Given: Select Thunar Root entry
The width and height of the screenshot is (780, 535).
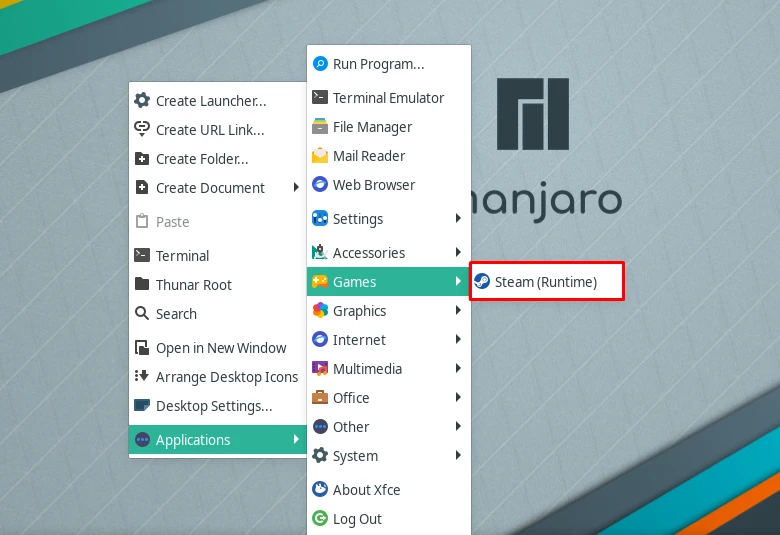Looking at the screenshot, I should pyautogui.click(x=218, y=284).
